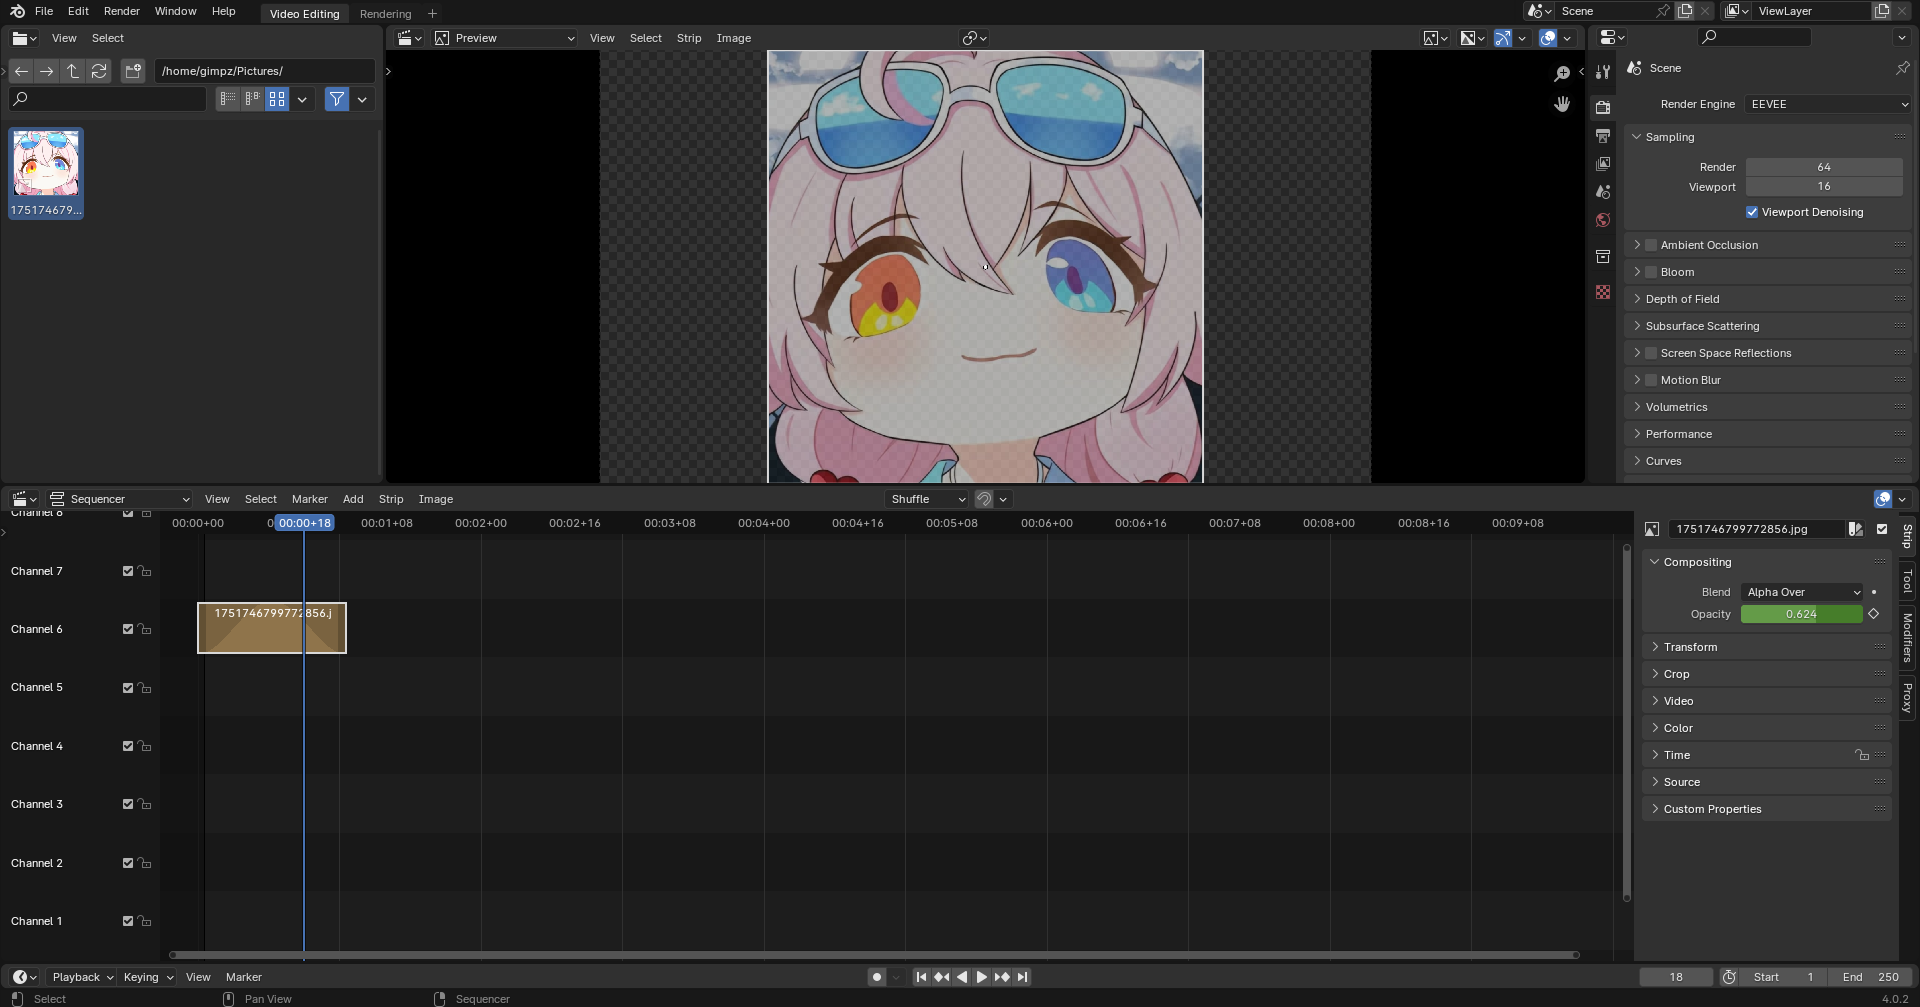1920x1007 pixels.
Task: Open the World properties tab with globe icon
Action: pyautogui.click(x=1603, y=220)
